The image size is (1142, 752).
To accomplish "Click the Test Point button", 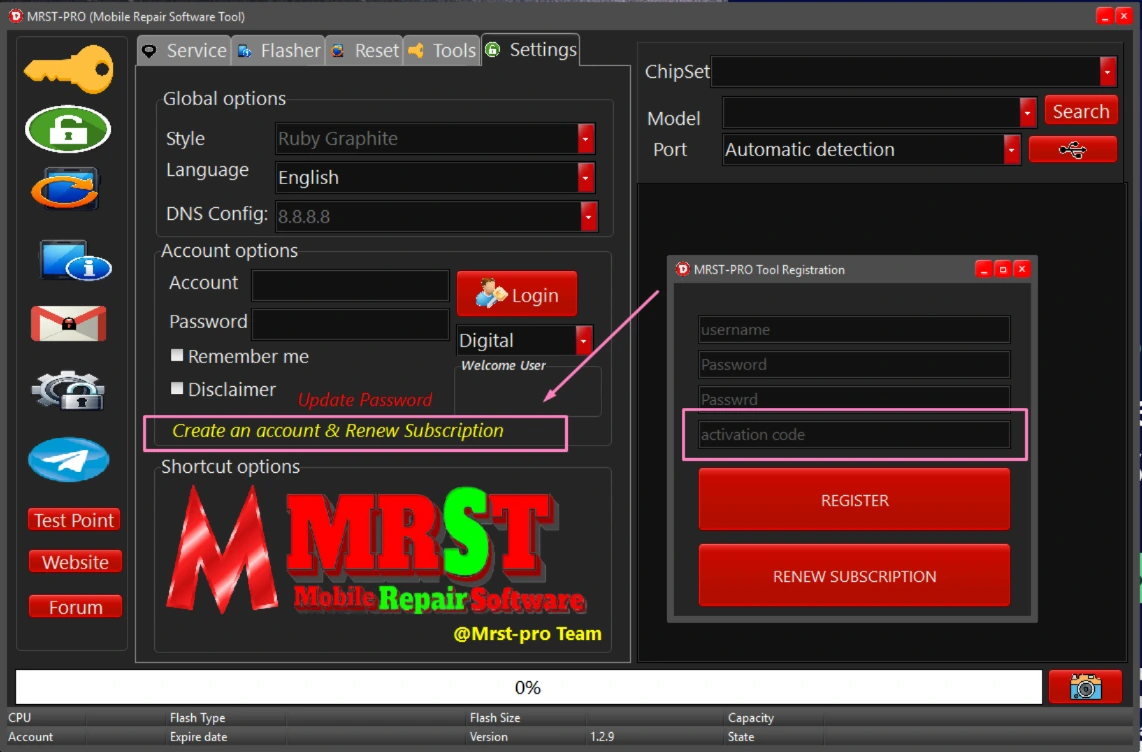I will 74,520.
